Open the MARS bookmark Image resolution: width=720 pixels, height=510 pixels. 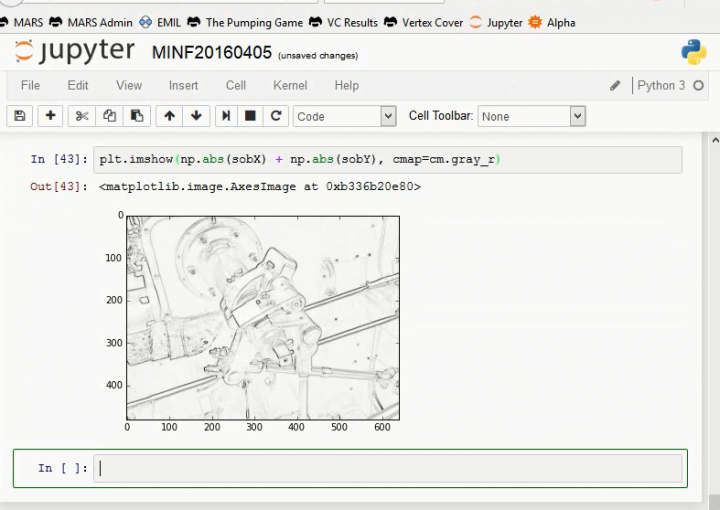tap(22, 22)
